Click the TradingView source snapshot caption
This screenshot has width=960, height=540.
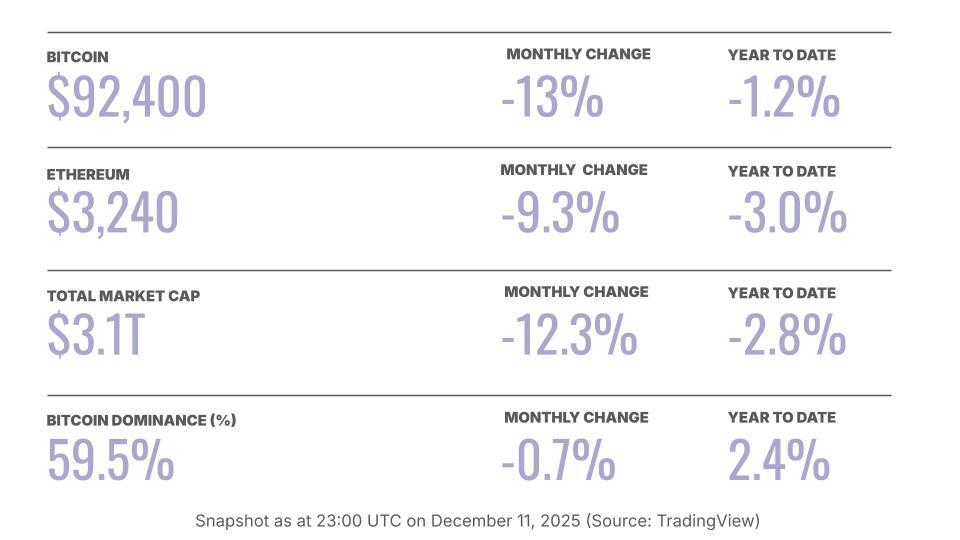(477, 521)
